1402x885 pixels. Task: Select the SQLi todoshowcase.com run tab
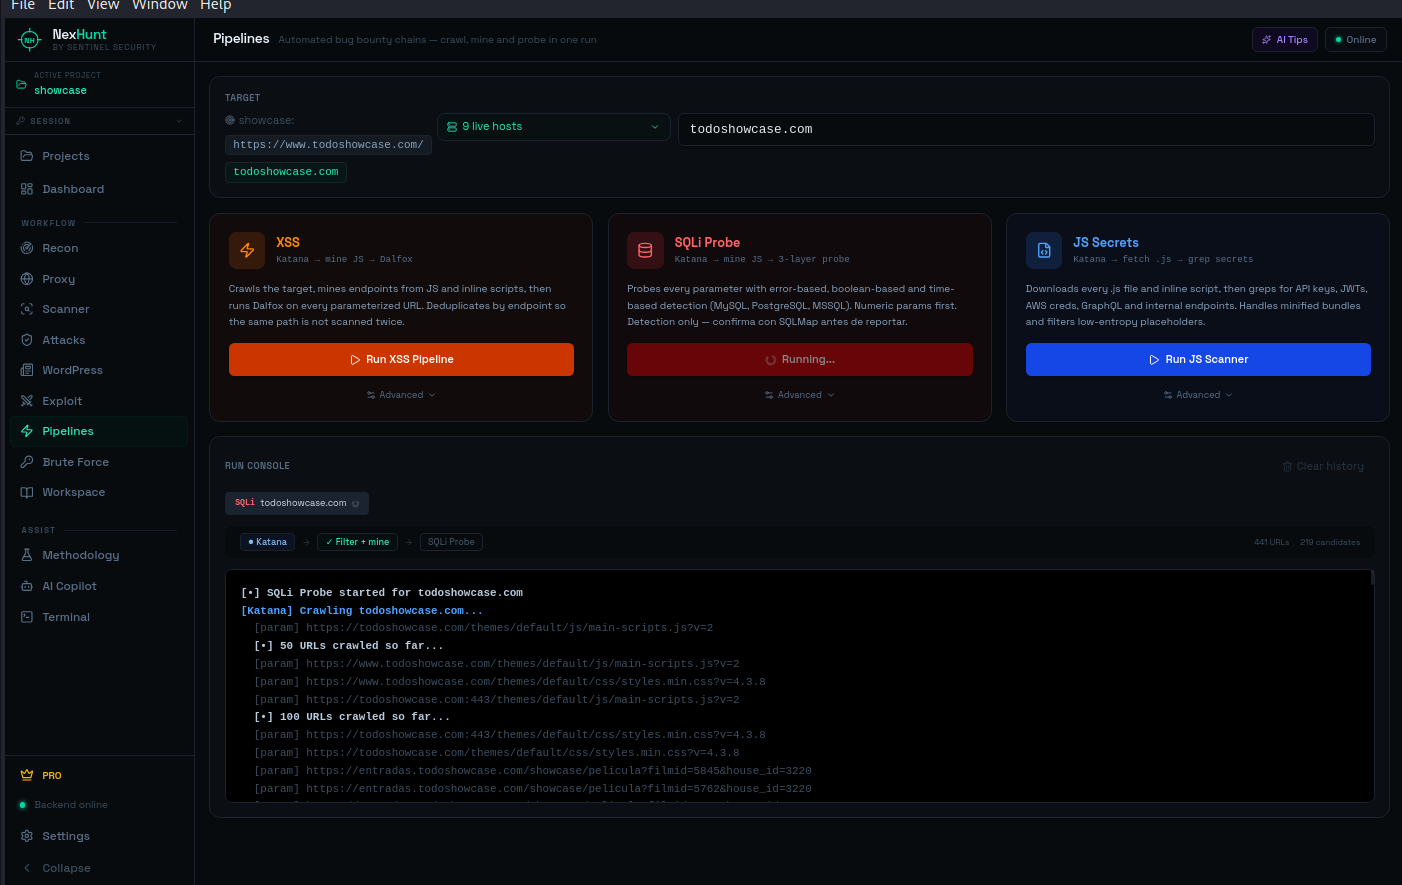click(x=297, y=503)
